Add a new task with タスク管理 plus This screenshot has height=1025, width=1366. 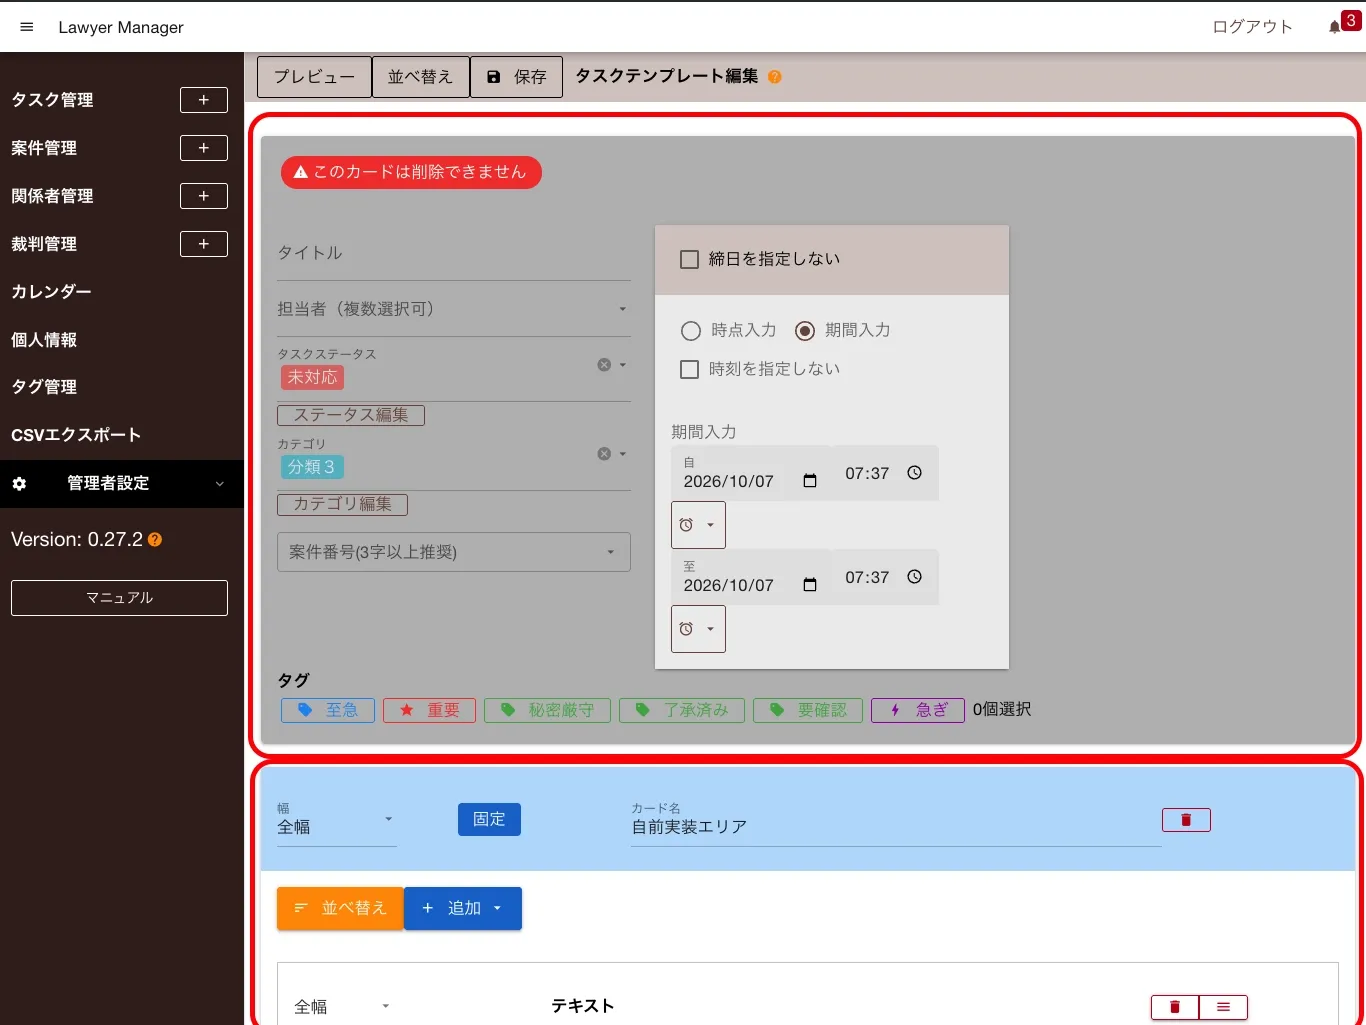click(204, 100)
